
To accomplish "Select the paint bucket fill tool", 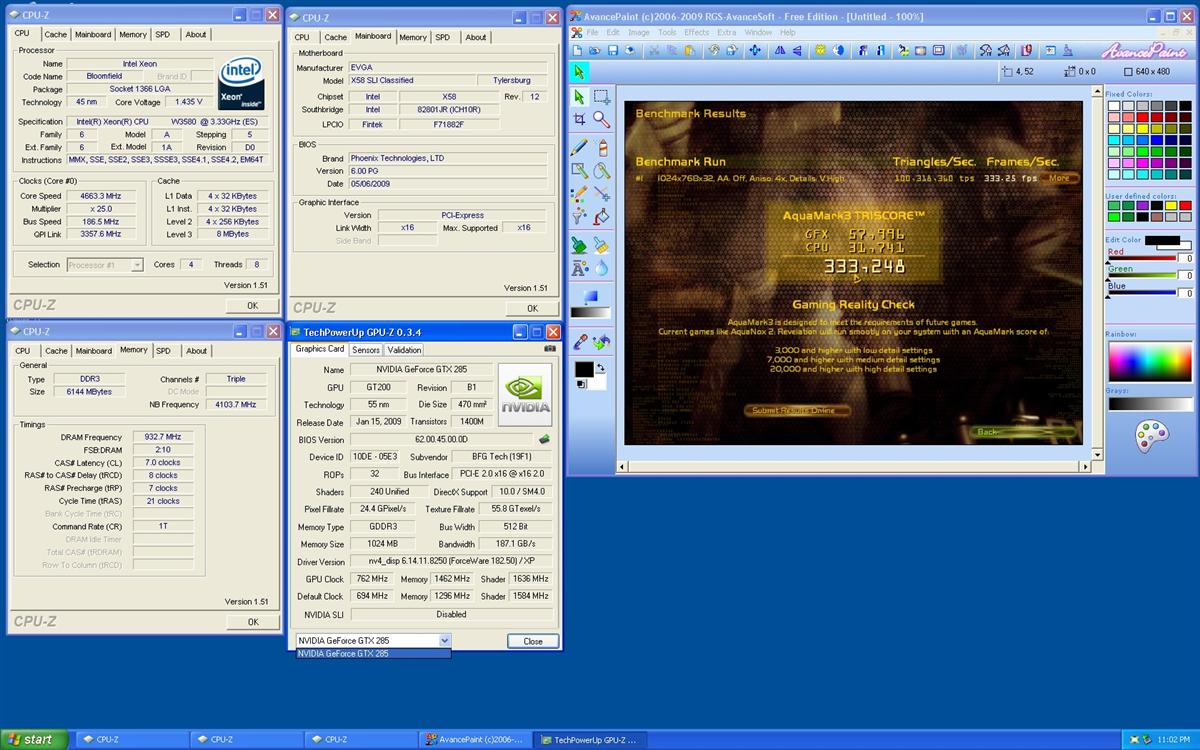I will tap(602, 215).
